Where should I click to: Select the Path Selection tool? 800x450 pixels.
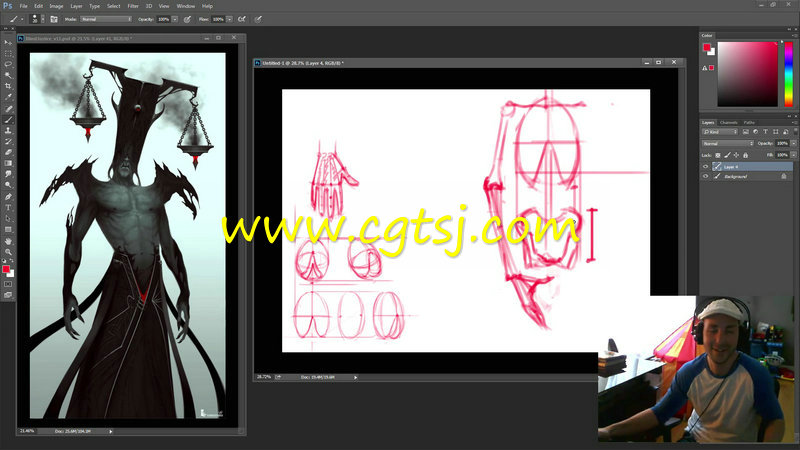(x=8, y=218)
